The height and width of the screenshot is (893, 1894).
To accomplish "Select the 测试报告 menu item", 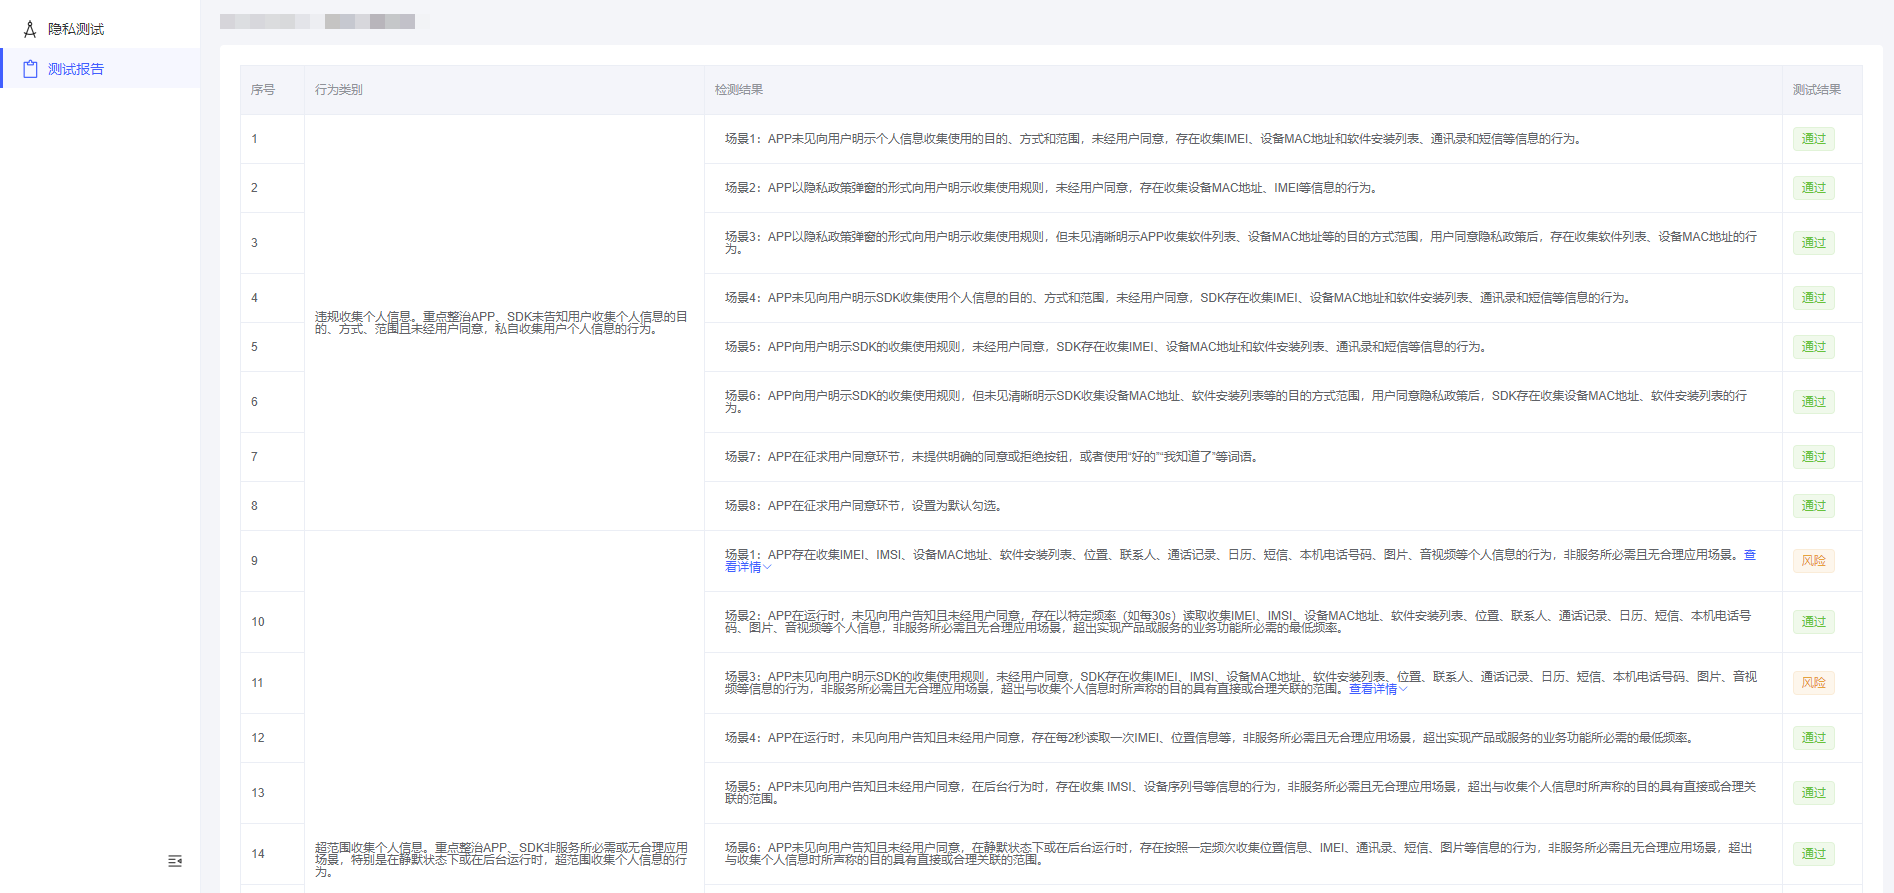I will [76, 69].
